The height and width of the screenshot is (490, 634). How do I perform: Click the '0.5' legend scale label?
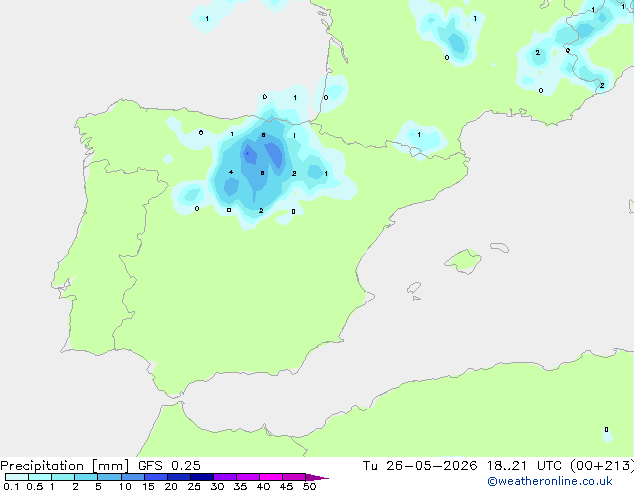[34, 486]
